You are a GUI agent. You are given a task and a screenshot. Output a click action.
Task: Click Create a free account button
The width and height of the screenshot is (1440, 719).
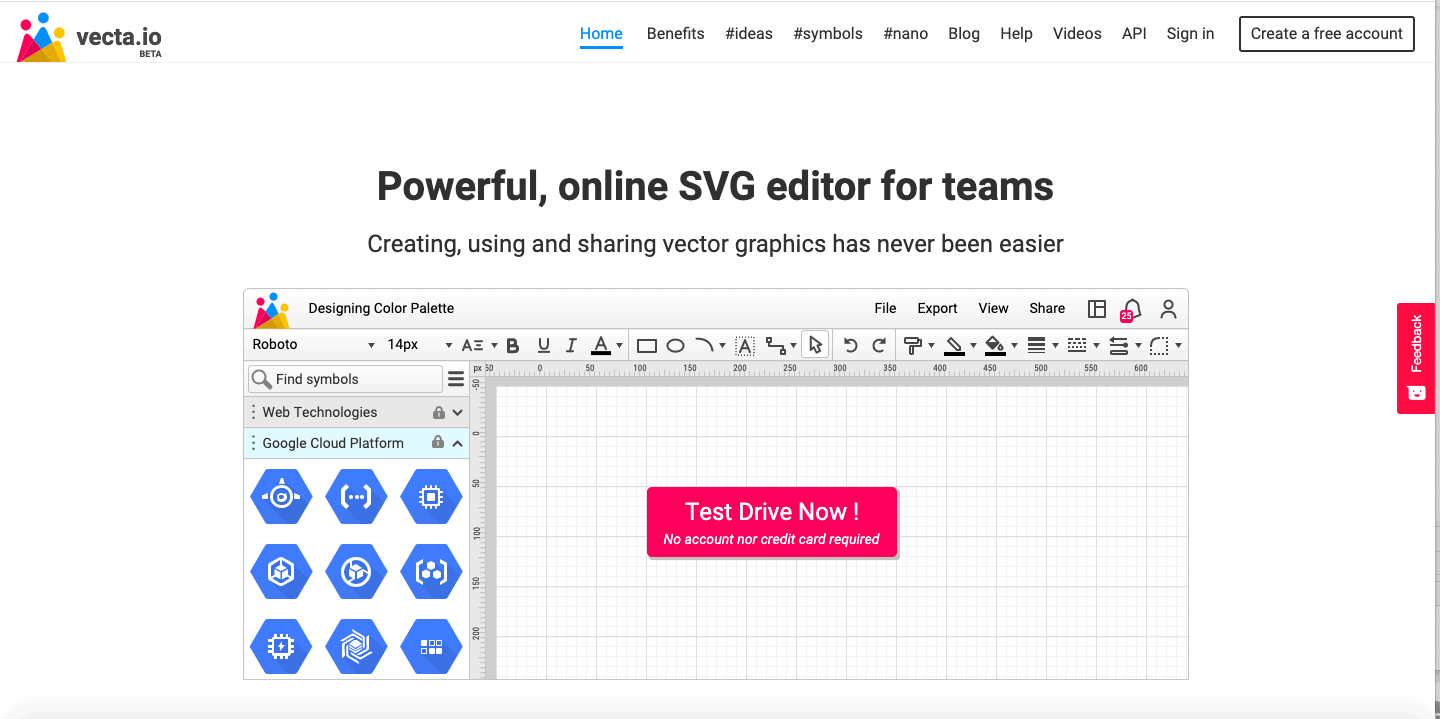1326,33
